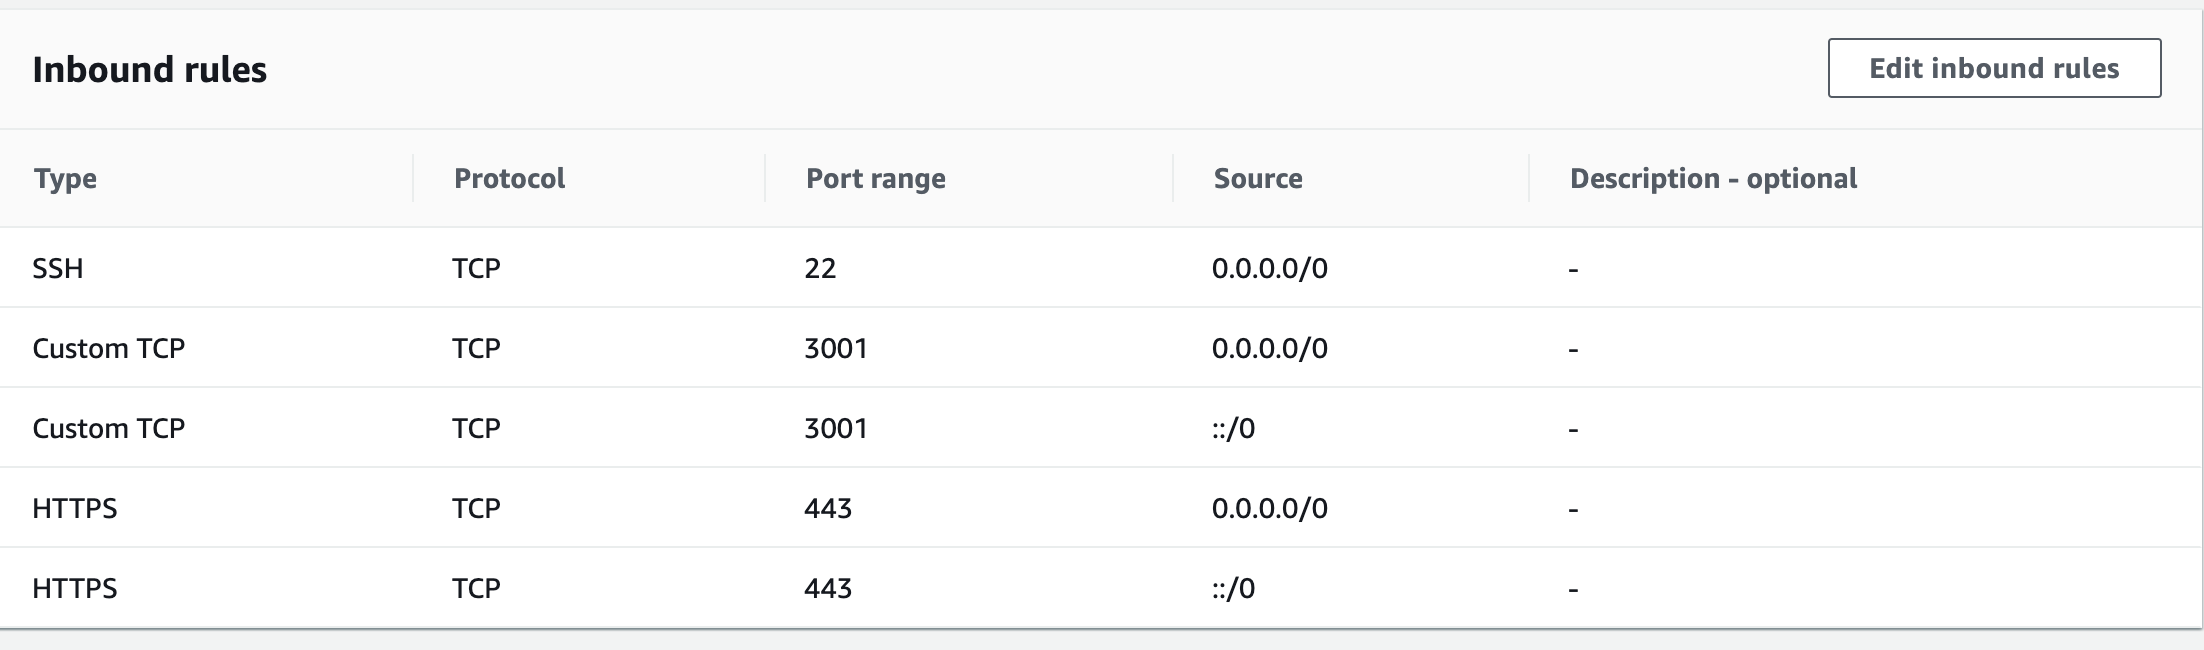Select first Custom TCP rule row
The image size is (2204, 650).
[1102, 348]
